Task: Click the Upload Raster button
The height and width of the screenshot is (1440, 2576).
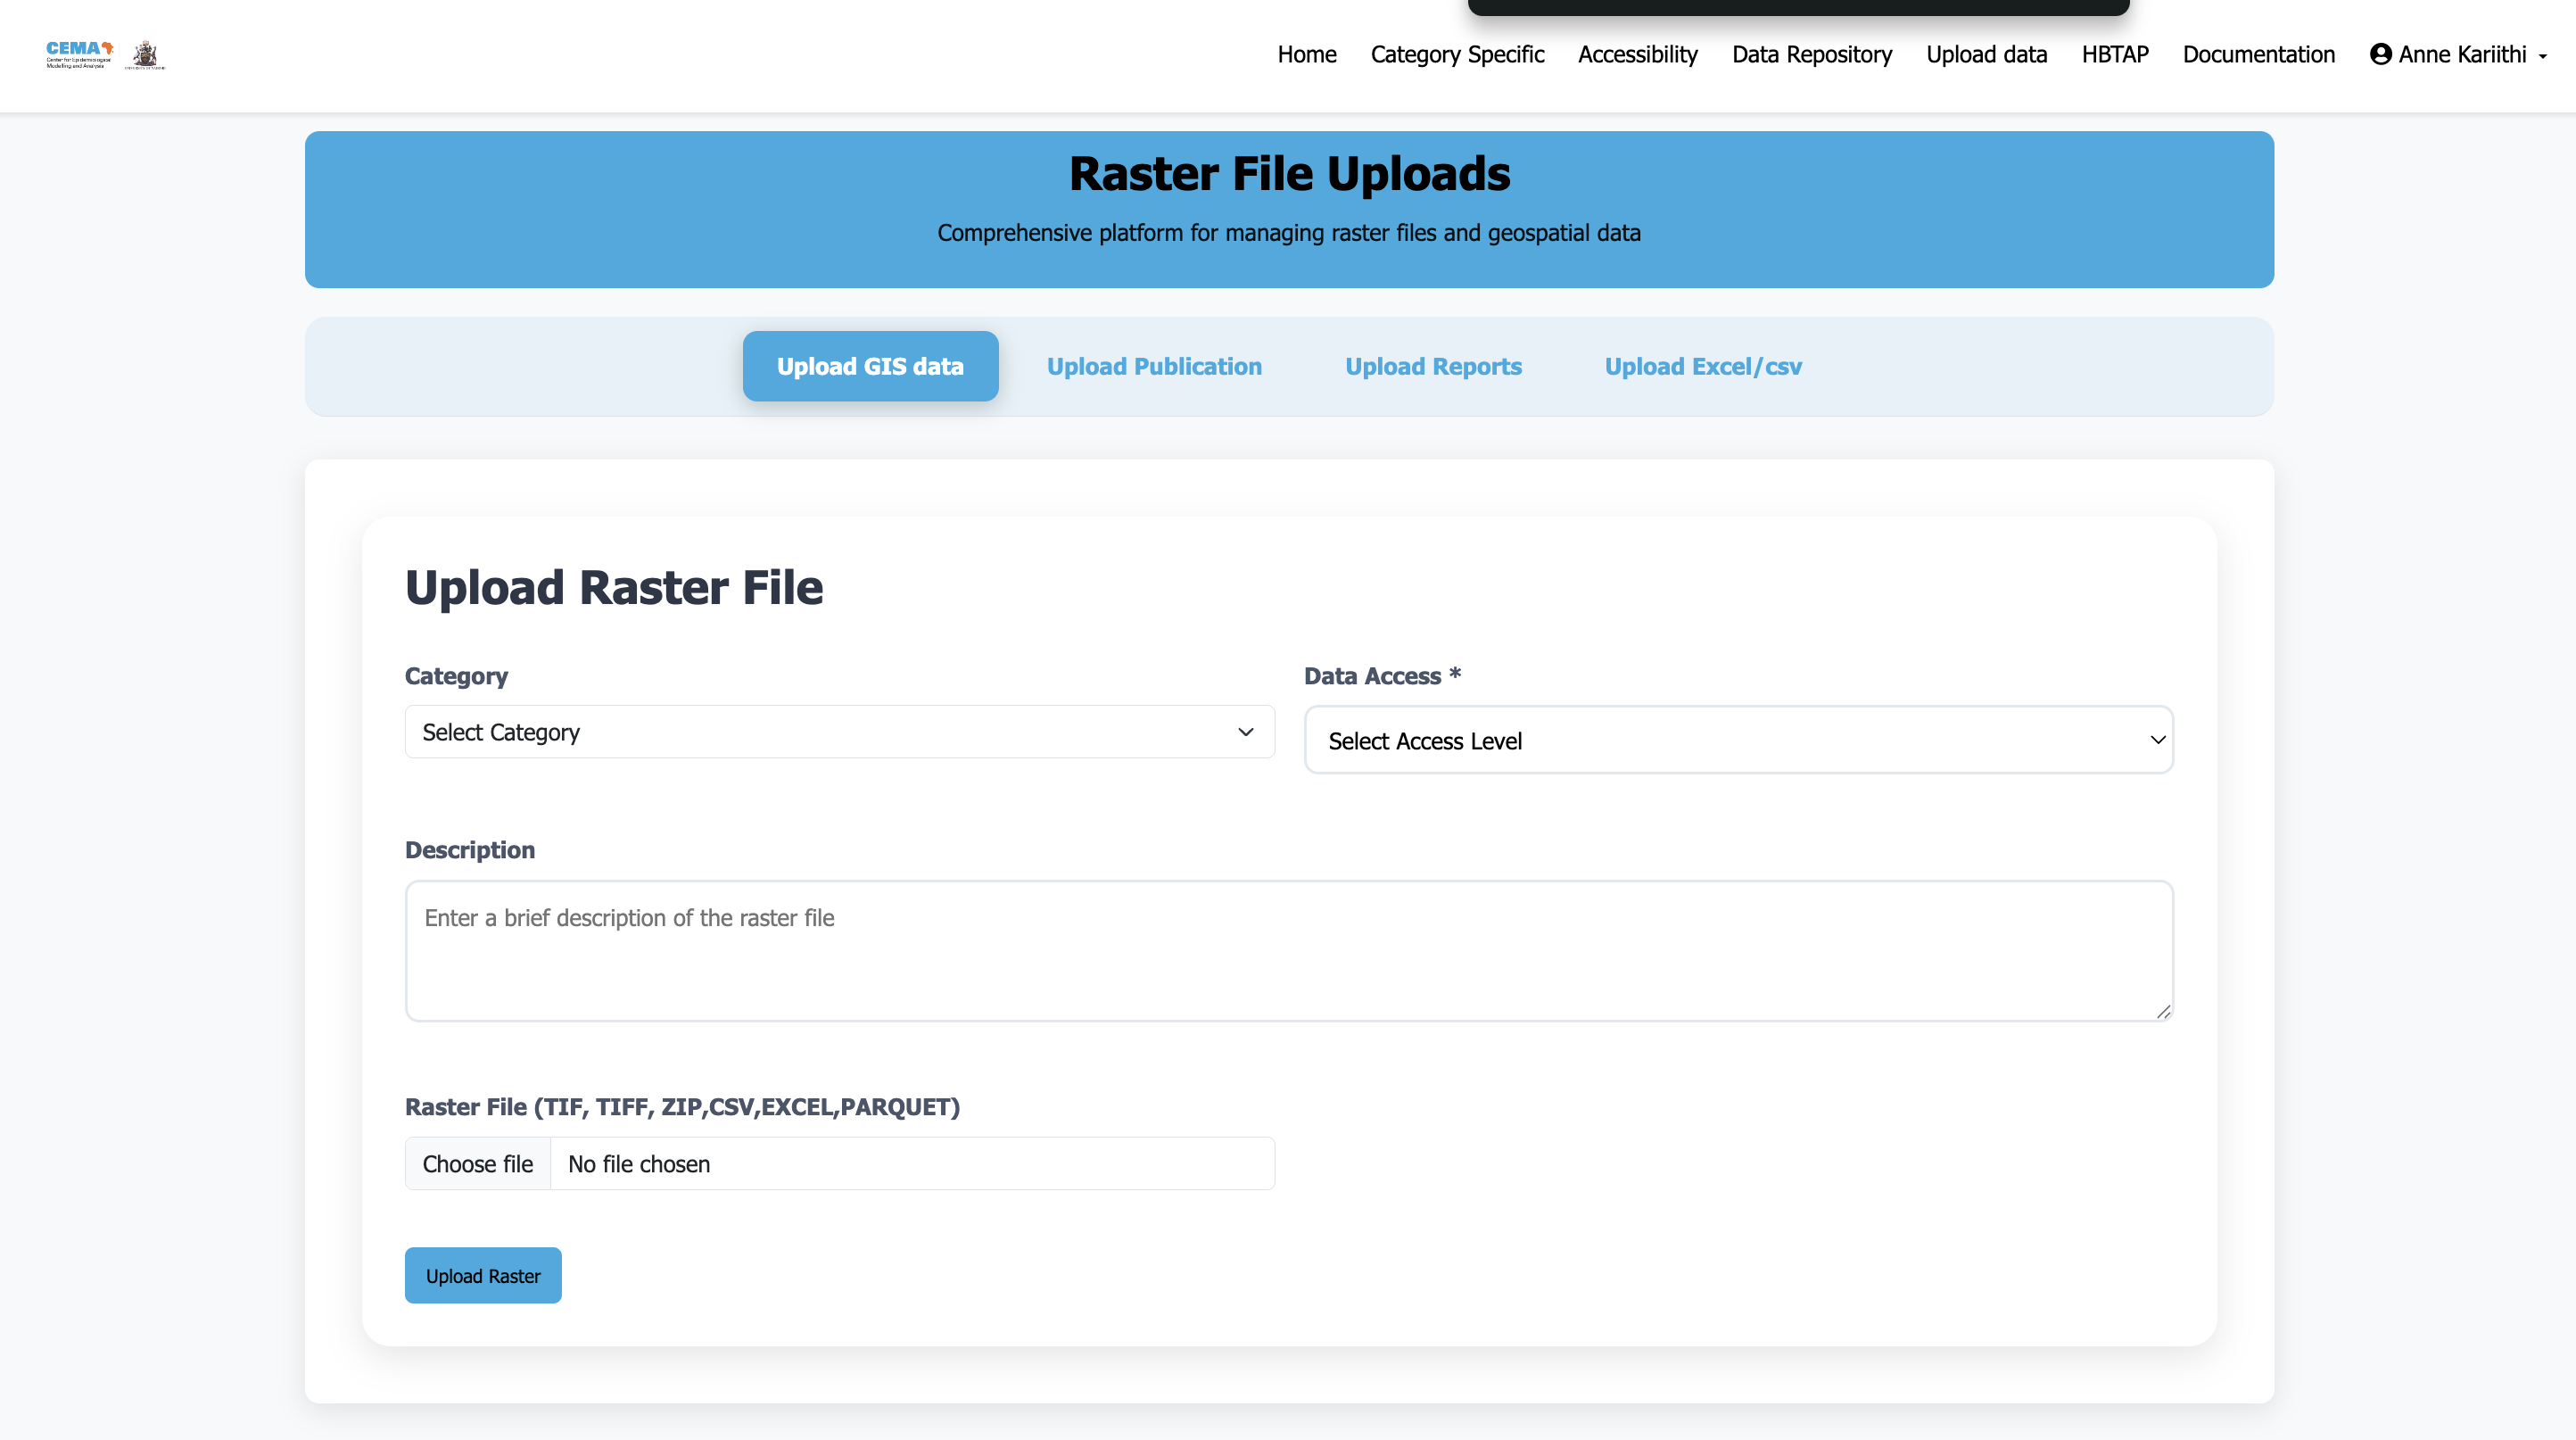Action: tap(482, 1275)
